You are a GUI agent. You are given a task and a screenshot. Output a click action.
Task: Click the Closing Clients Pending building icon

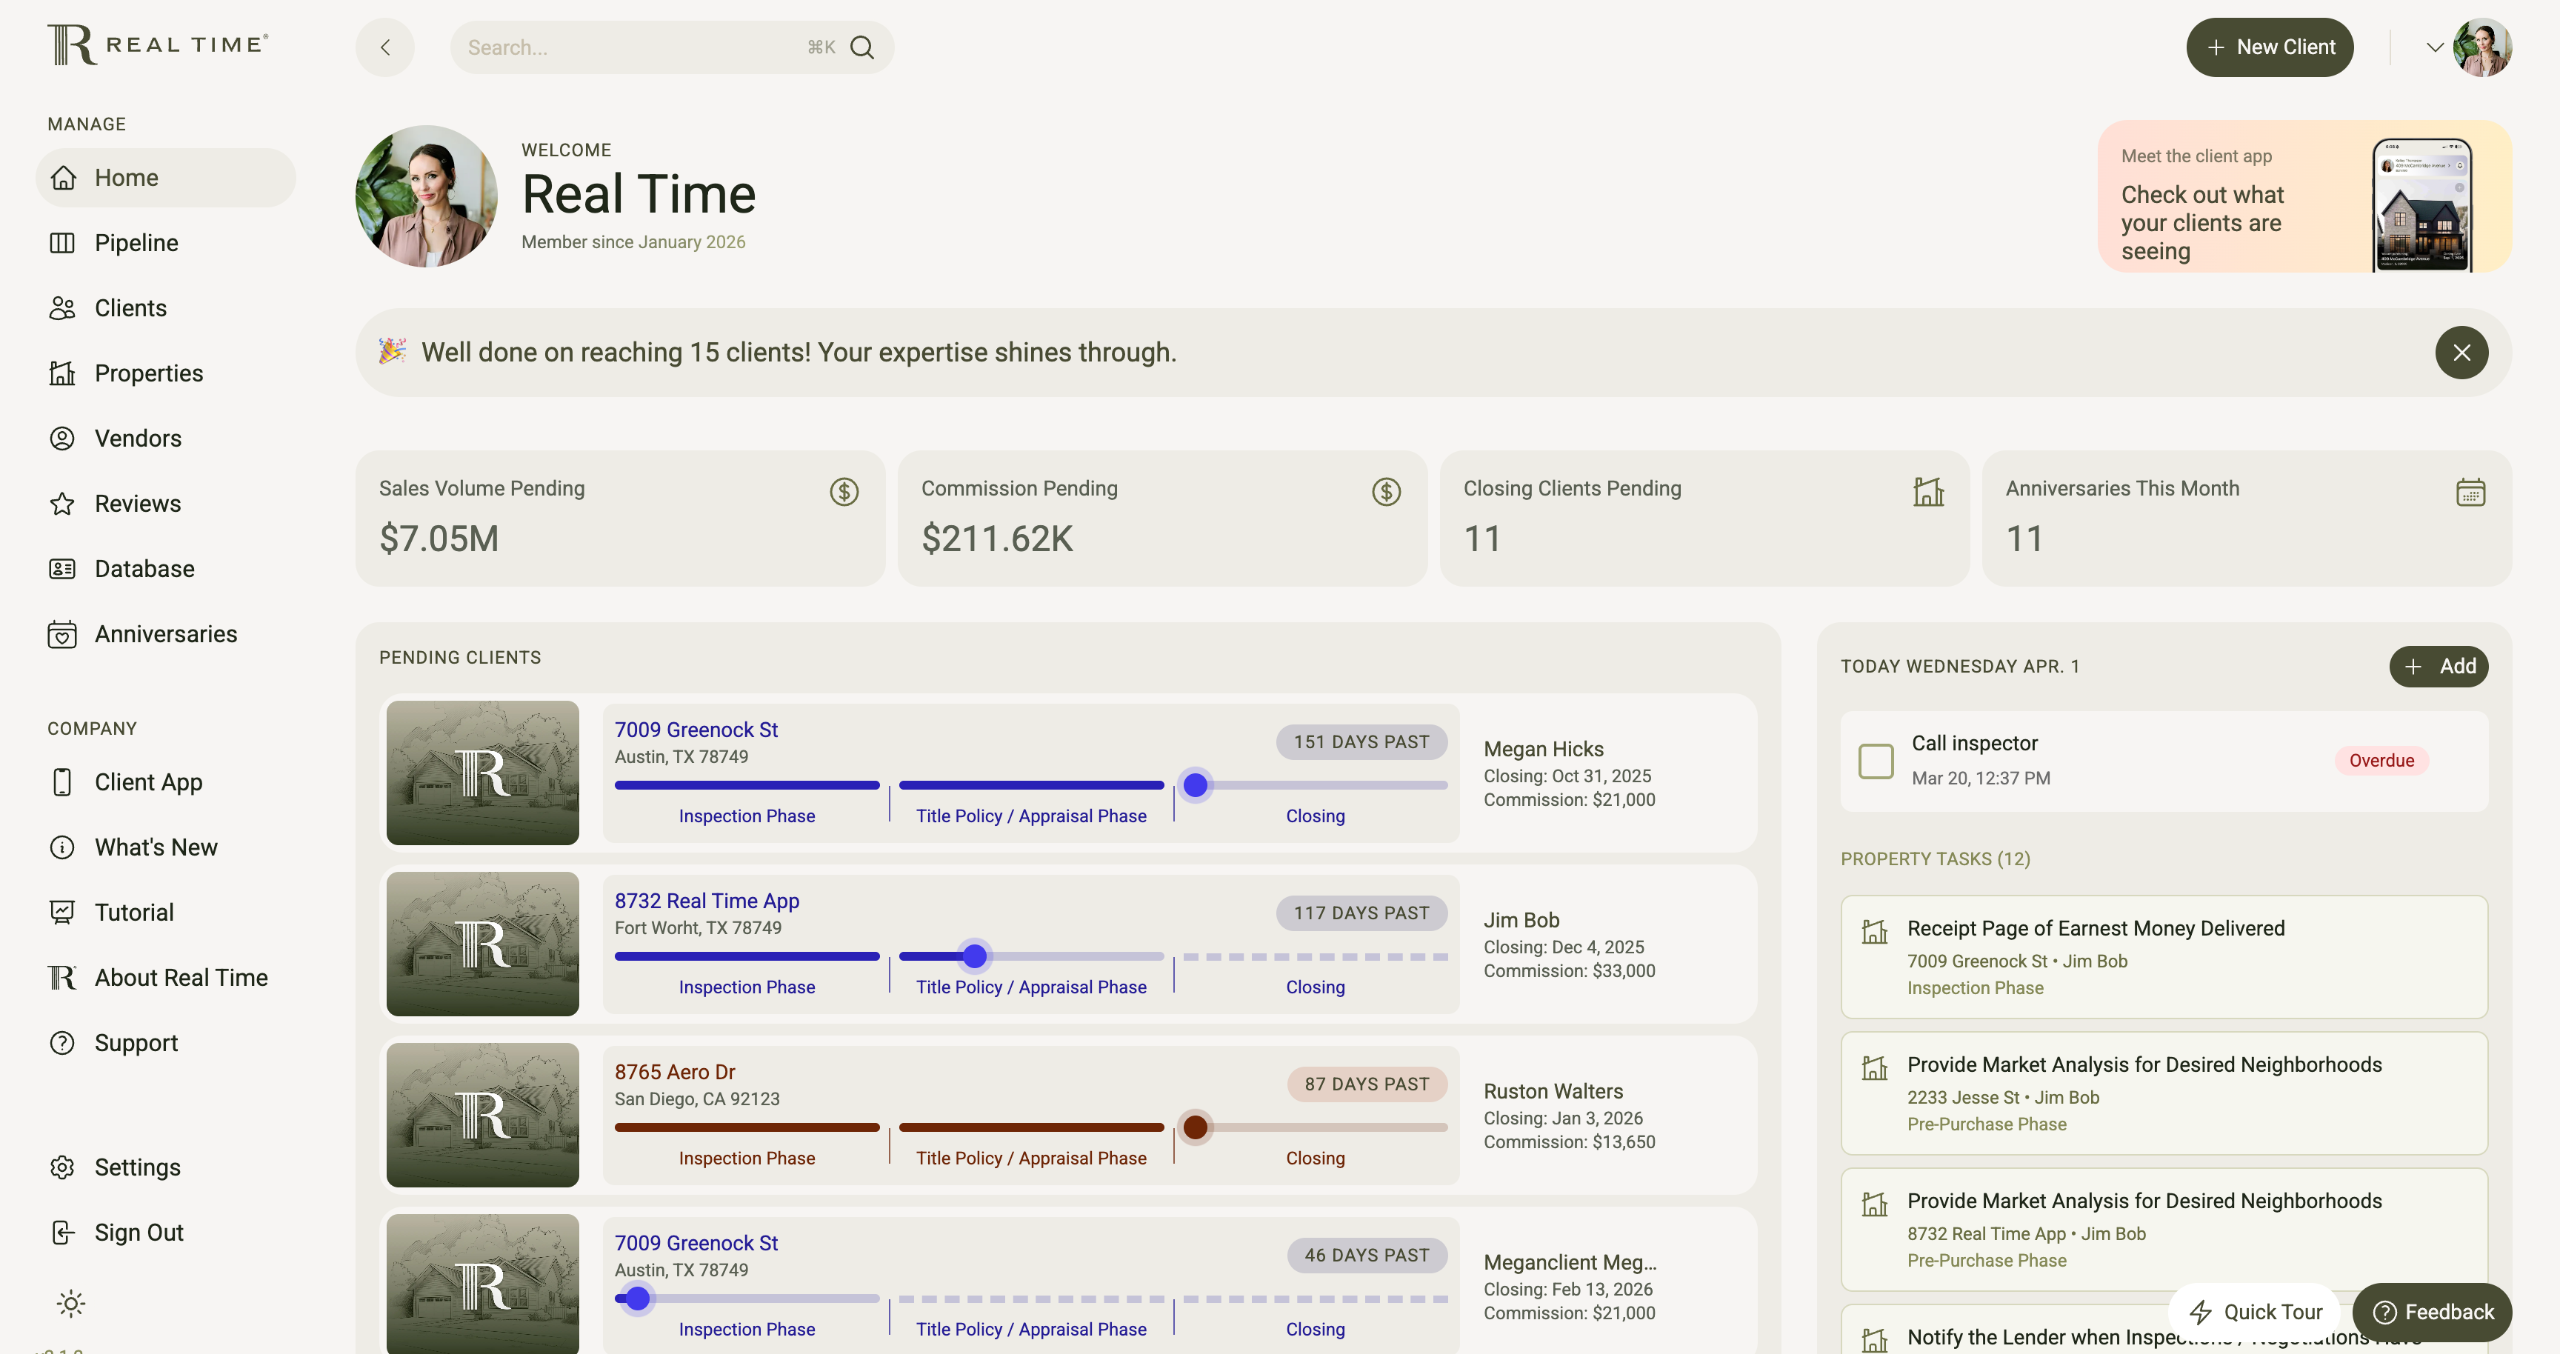pos(1928,491)
